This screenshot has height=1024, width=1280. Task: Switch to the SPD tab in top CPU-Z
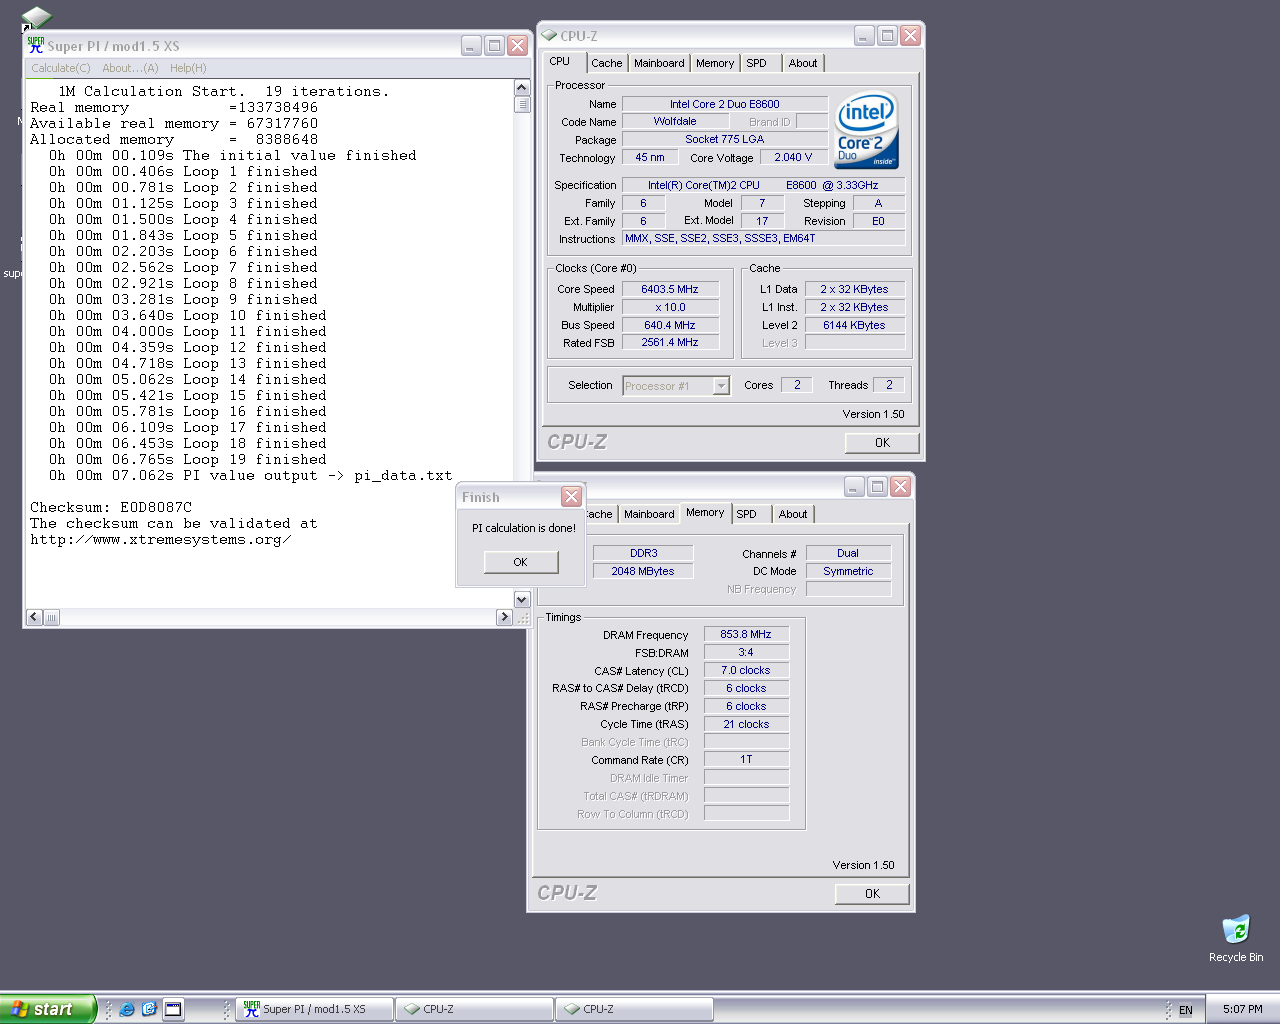coord(757,63)
